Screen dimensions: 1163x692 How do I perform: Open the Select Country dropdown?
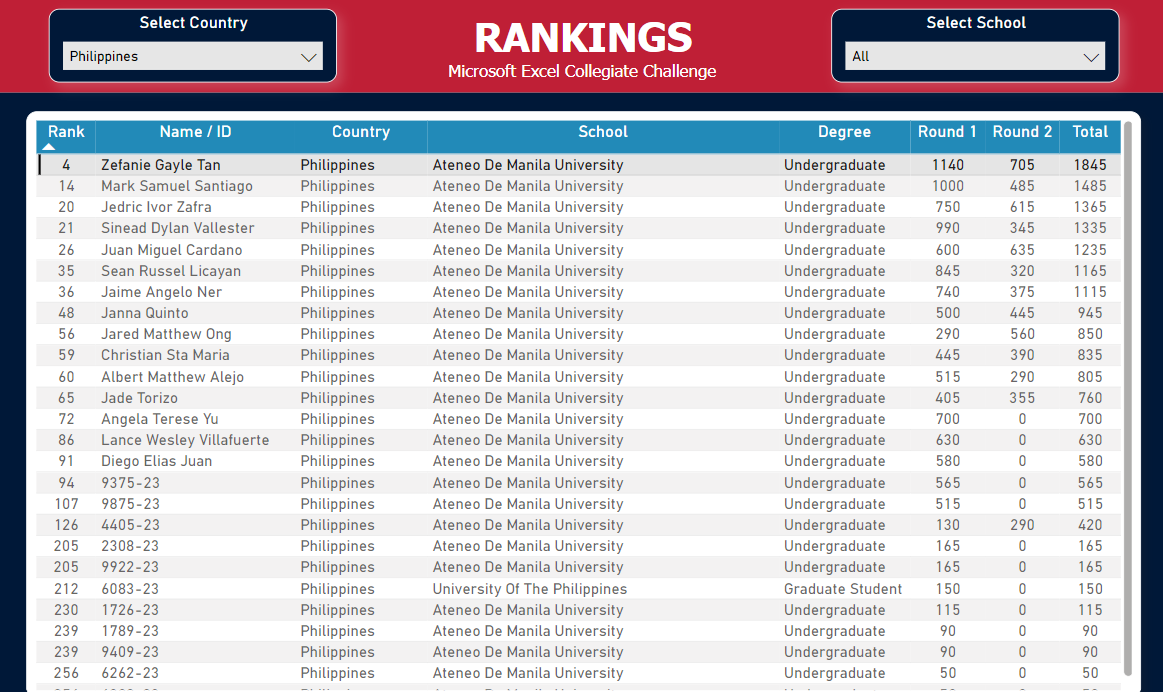tap(192, 57)
